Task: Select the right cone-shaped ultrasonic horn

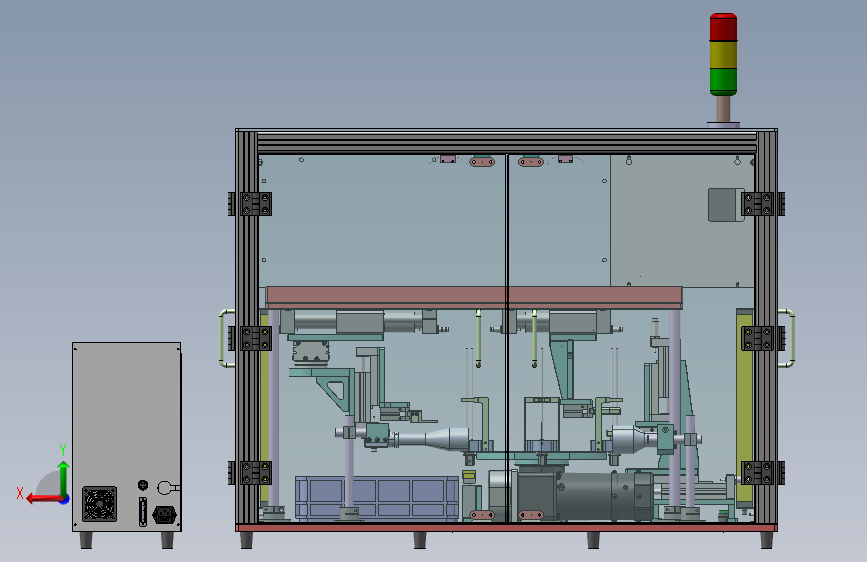Action: point(634,439)
